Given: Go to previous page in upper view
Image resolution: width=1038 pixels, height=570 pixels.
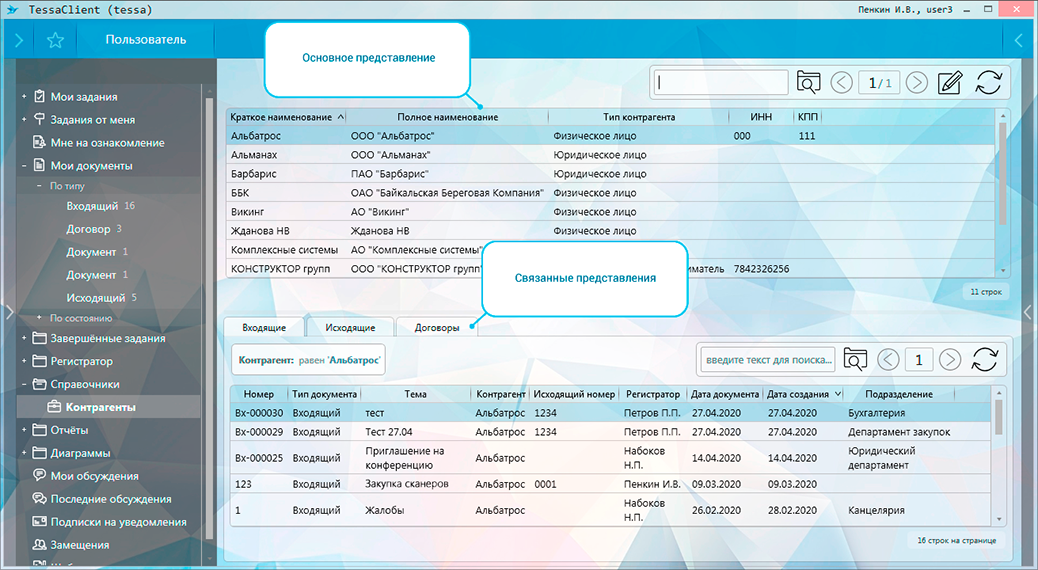Looking at the screenshot, I should pos(842,82).
